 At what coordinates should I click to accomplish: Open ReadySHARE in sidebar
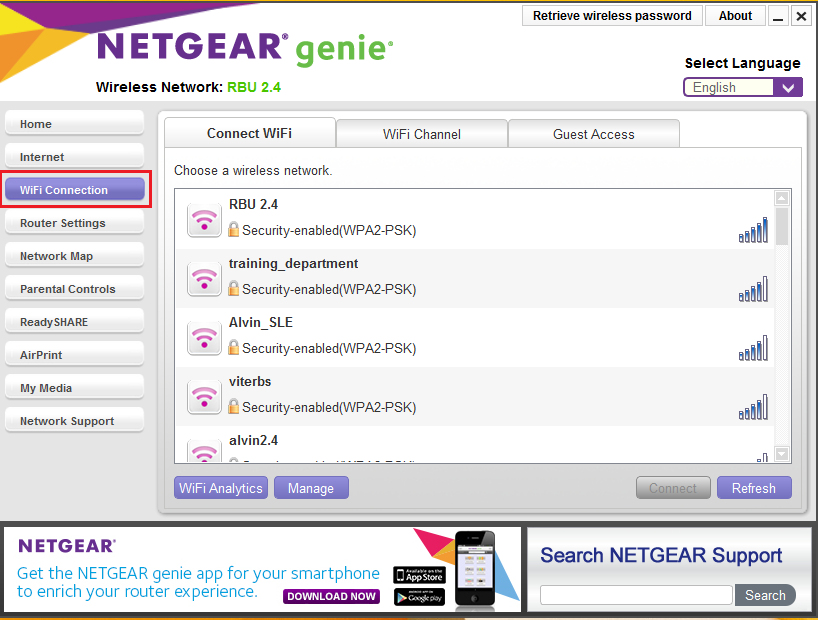click(x=75, y=321)
